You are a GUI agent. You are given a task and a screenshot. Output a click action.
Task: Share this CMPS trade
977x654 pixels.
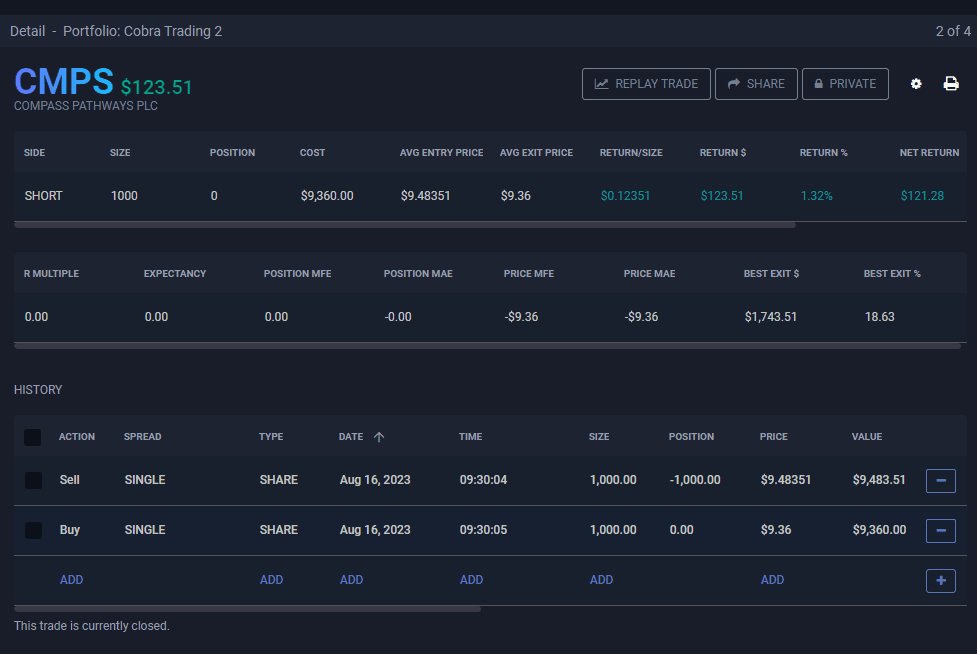756,84
